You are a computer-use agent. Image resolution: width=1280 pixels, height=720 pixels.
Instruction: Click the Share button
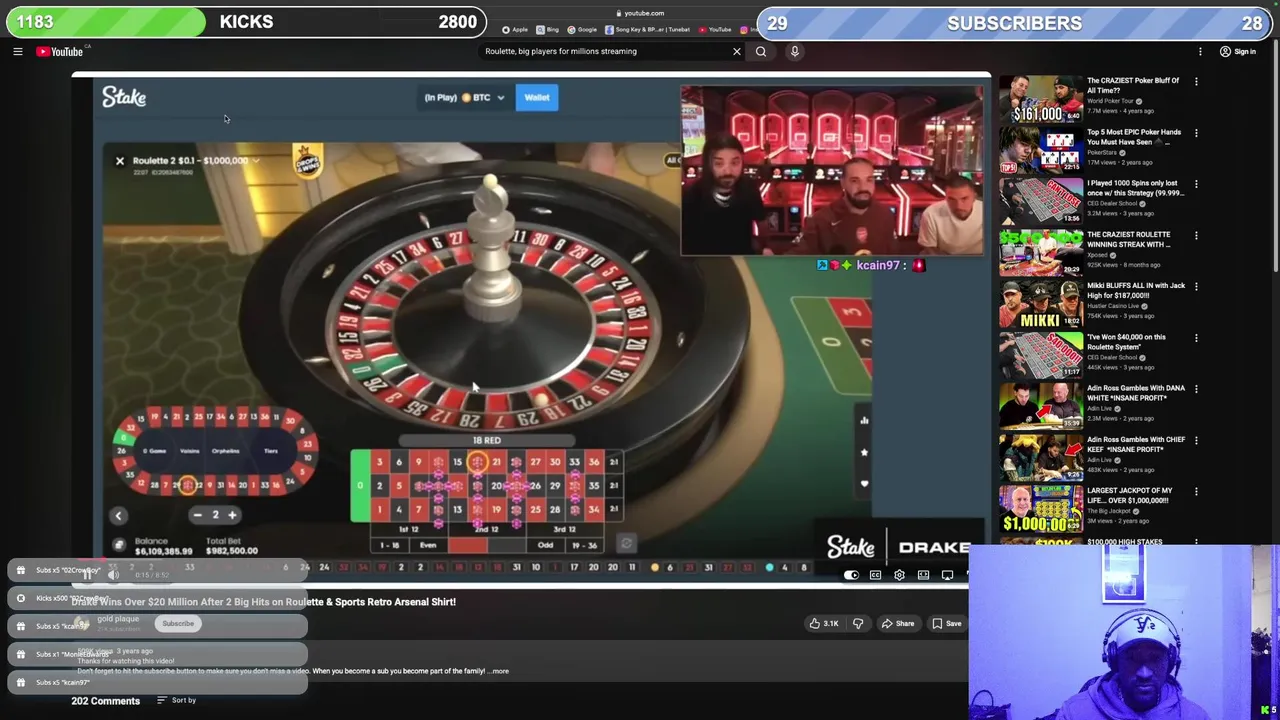897,624
